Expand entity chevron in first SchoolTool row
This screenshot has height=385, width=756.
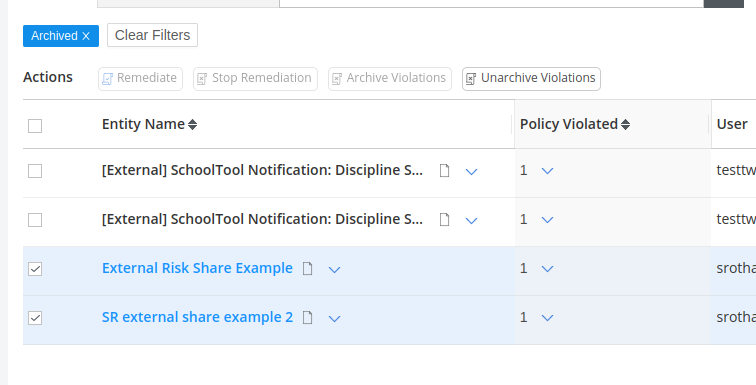471,172
